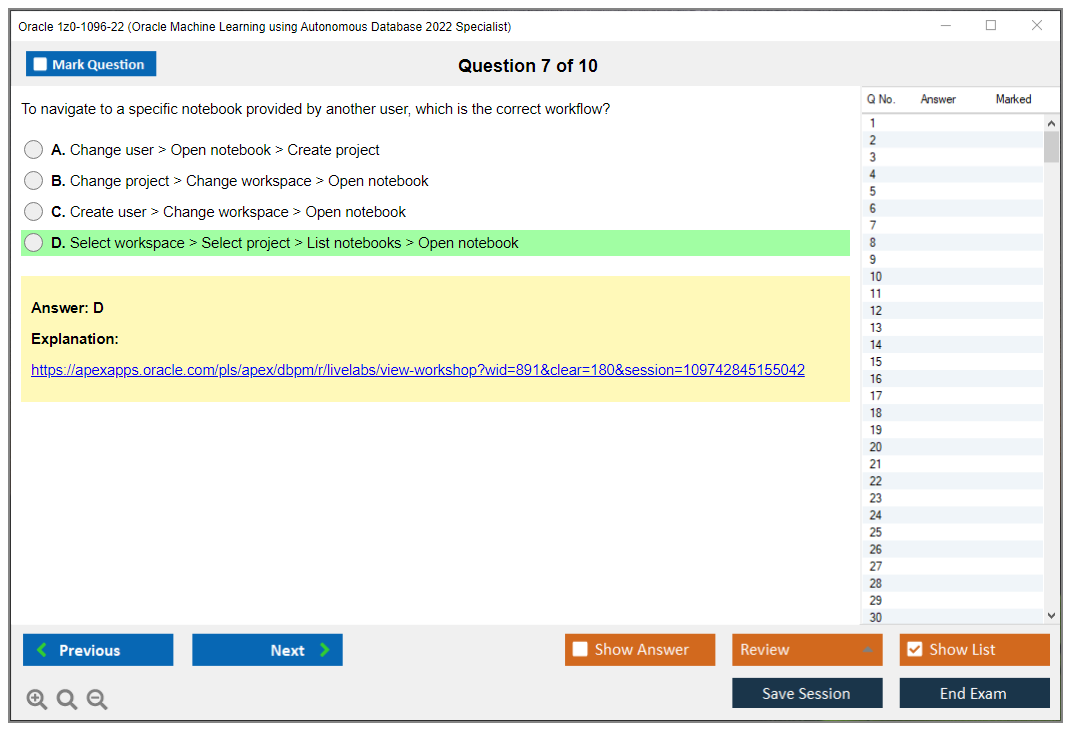The image size is (1075, 735).
Task: Open the apexapps.oracle.com explanation link
Action: [417, 369]
